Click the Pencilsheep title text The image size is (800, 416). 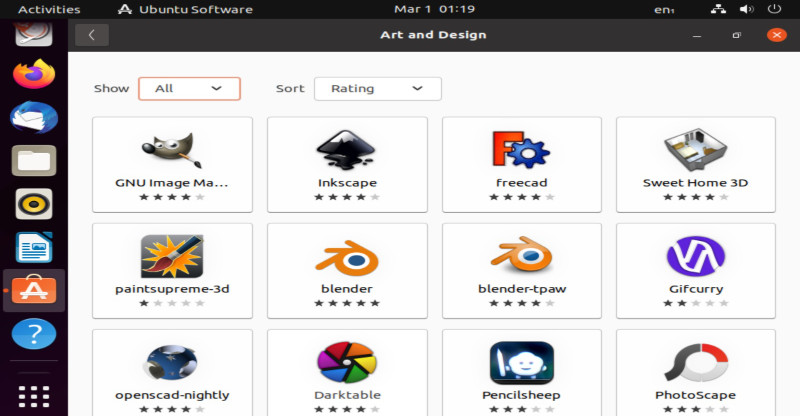coord(521,395)
